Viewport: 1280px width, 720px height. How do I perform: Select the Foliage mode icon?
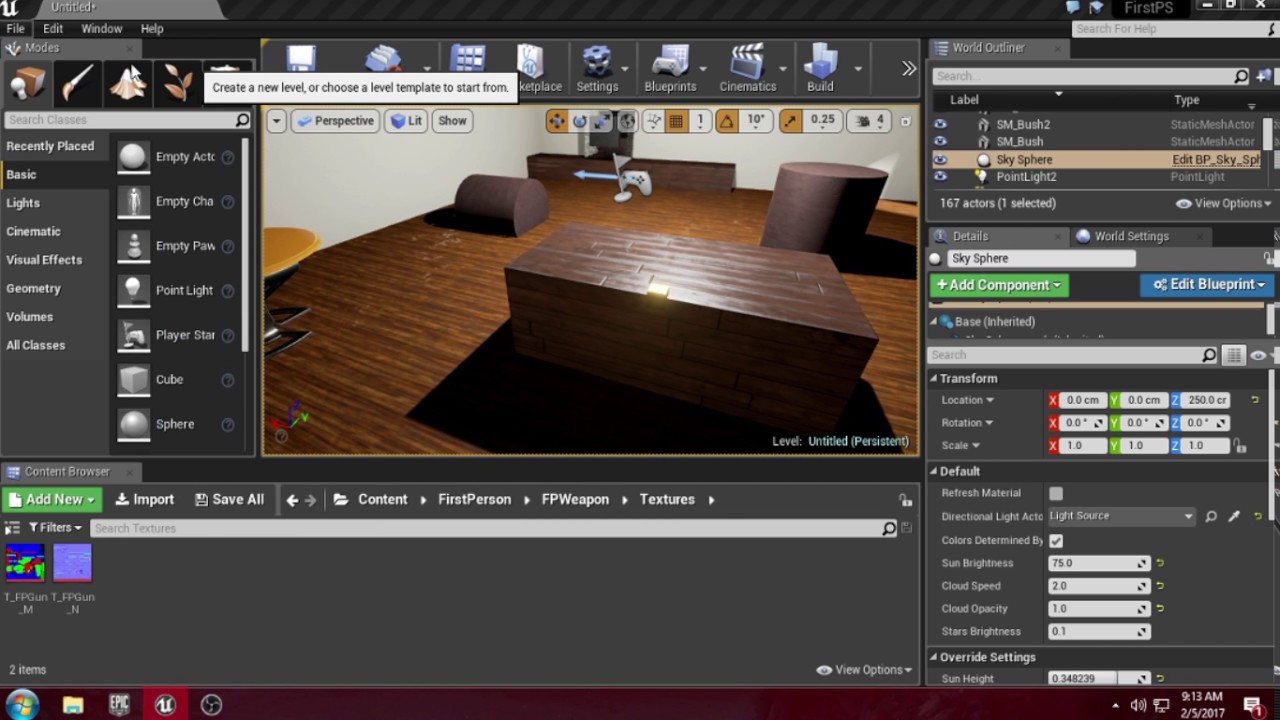(177, 83)
